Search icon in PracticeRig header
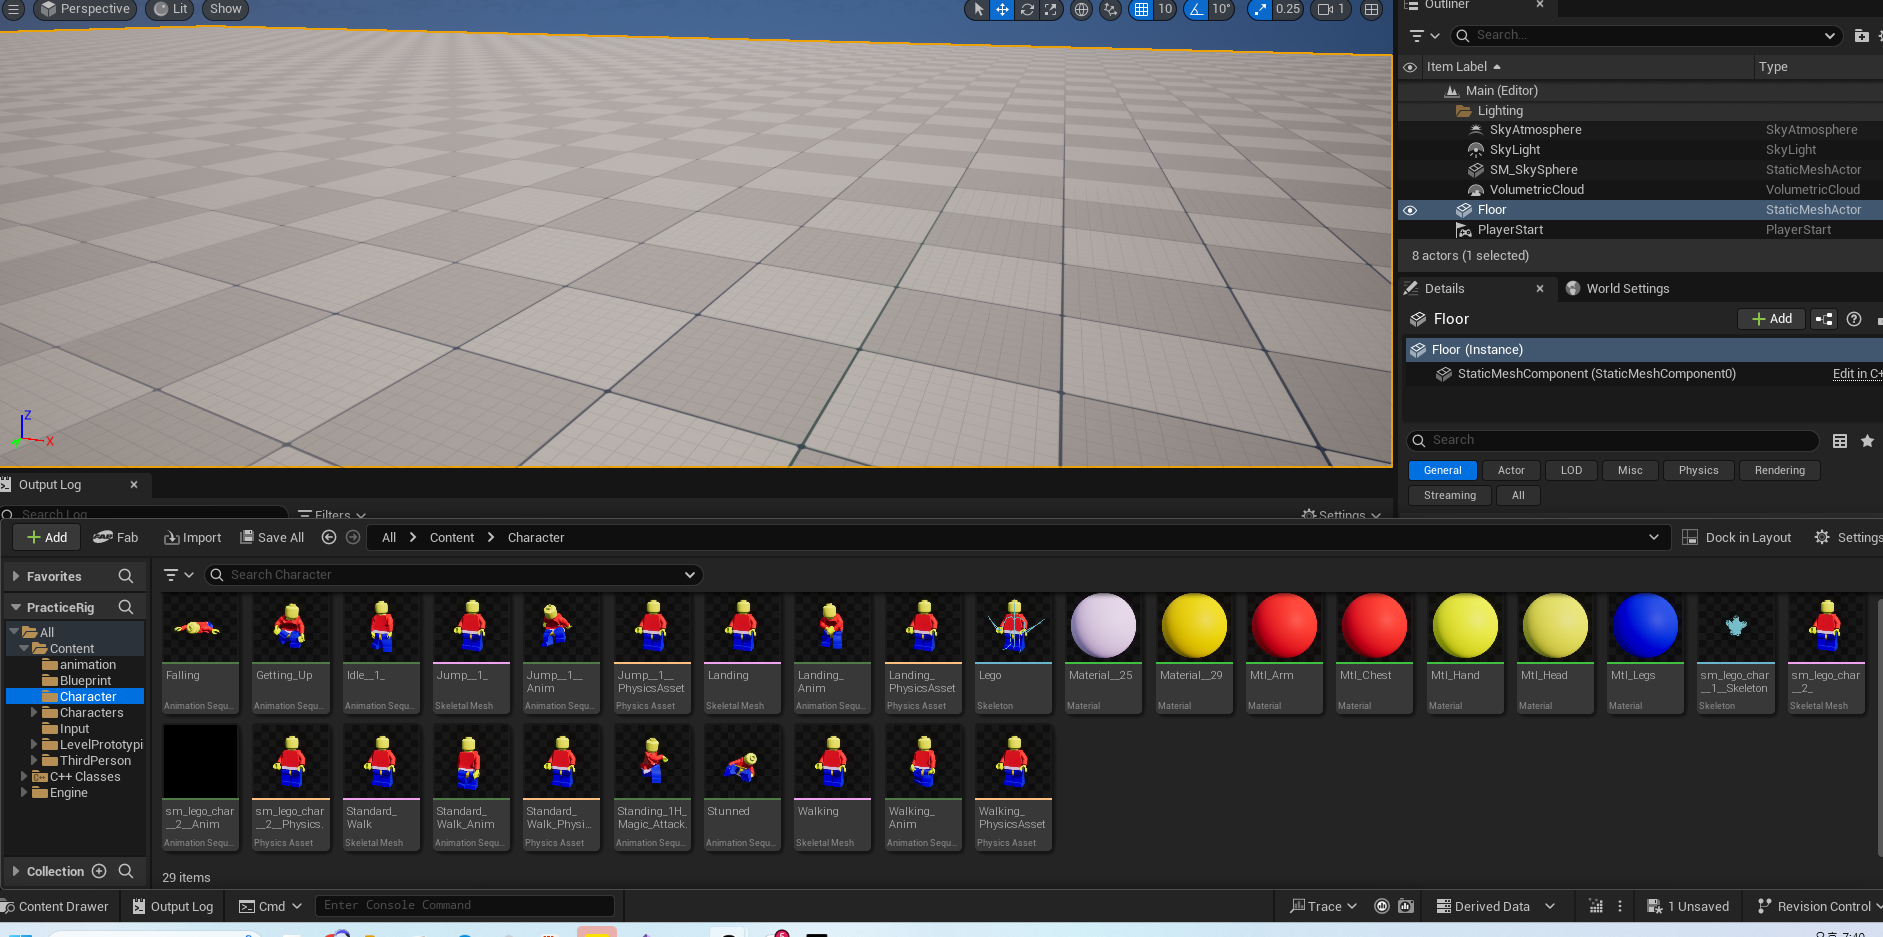 (x=126, y=608)
